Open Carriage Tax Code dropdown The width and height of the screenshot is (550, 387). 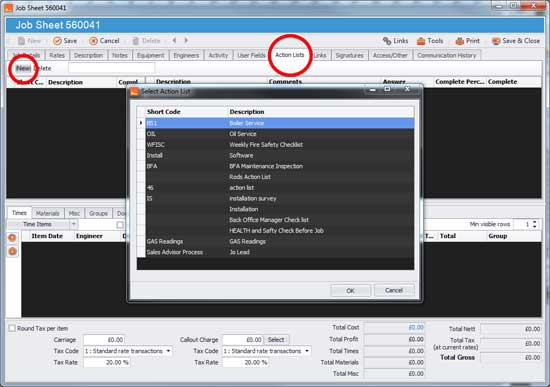tap(168, 351)
